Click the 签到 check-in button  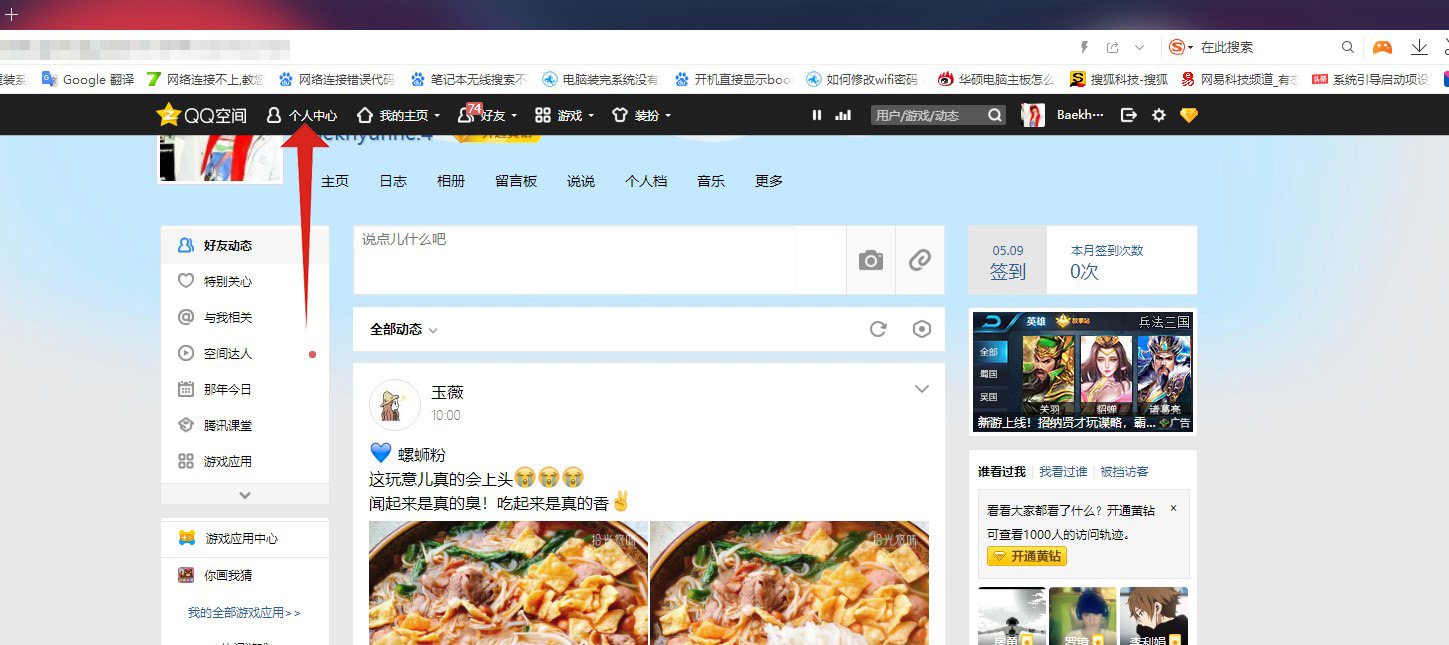click(1008, 262)
